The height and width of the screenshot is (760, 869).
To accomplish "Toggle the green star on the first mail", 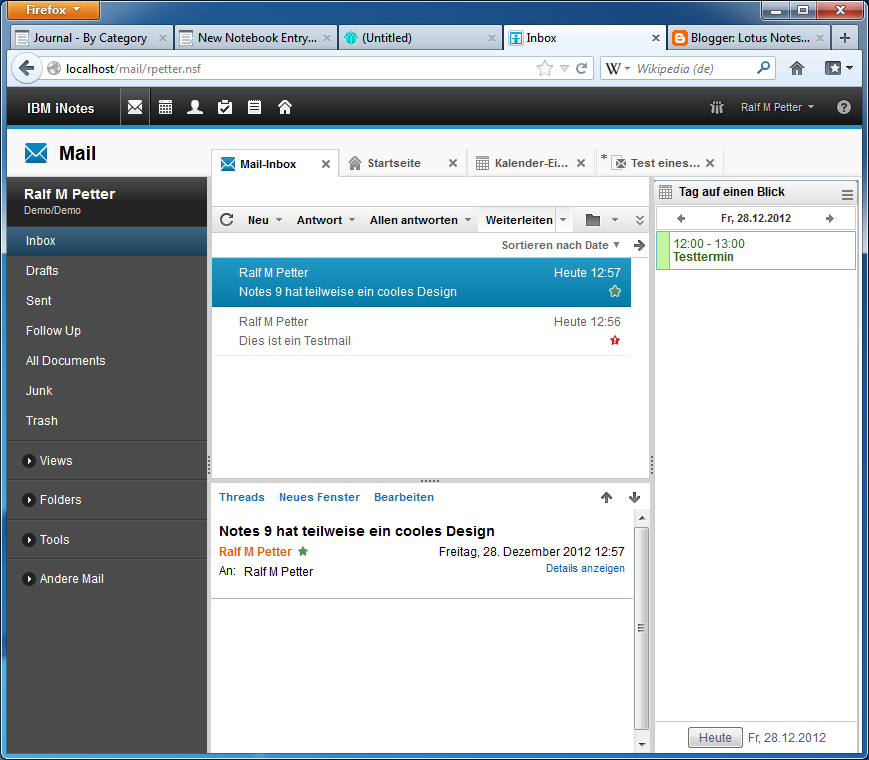I will pyautogui.click(x=615, y=291).
